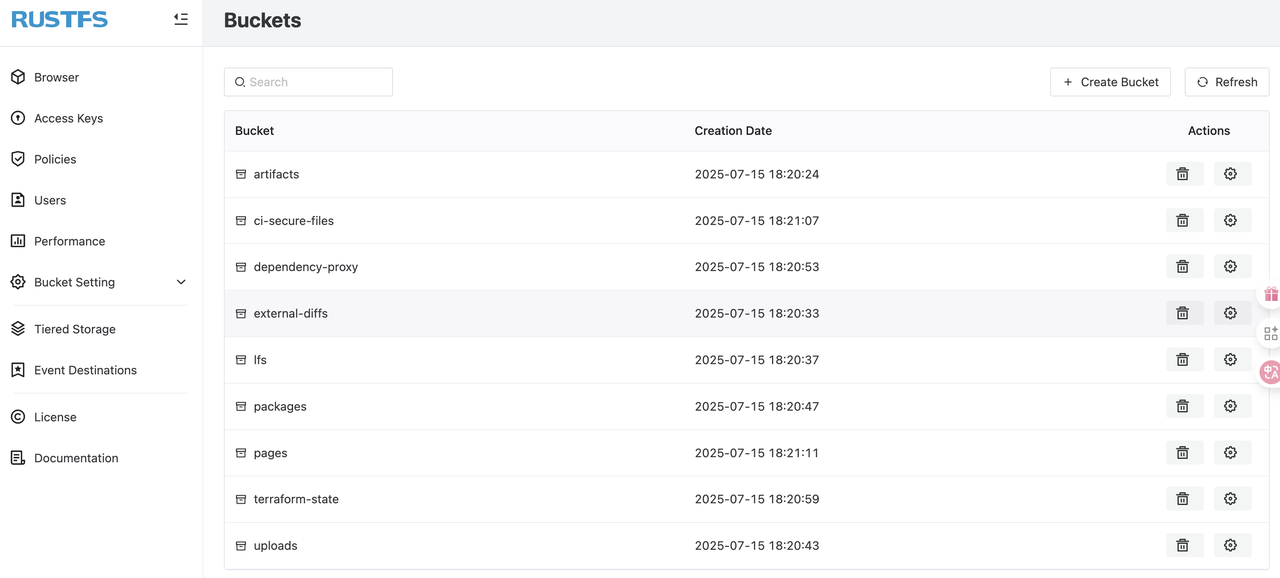Click the language switcher floating icon
This screenshot has width=1280, height=578.
click(x=1270, y=372)
